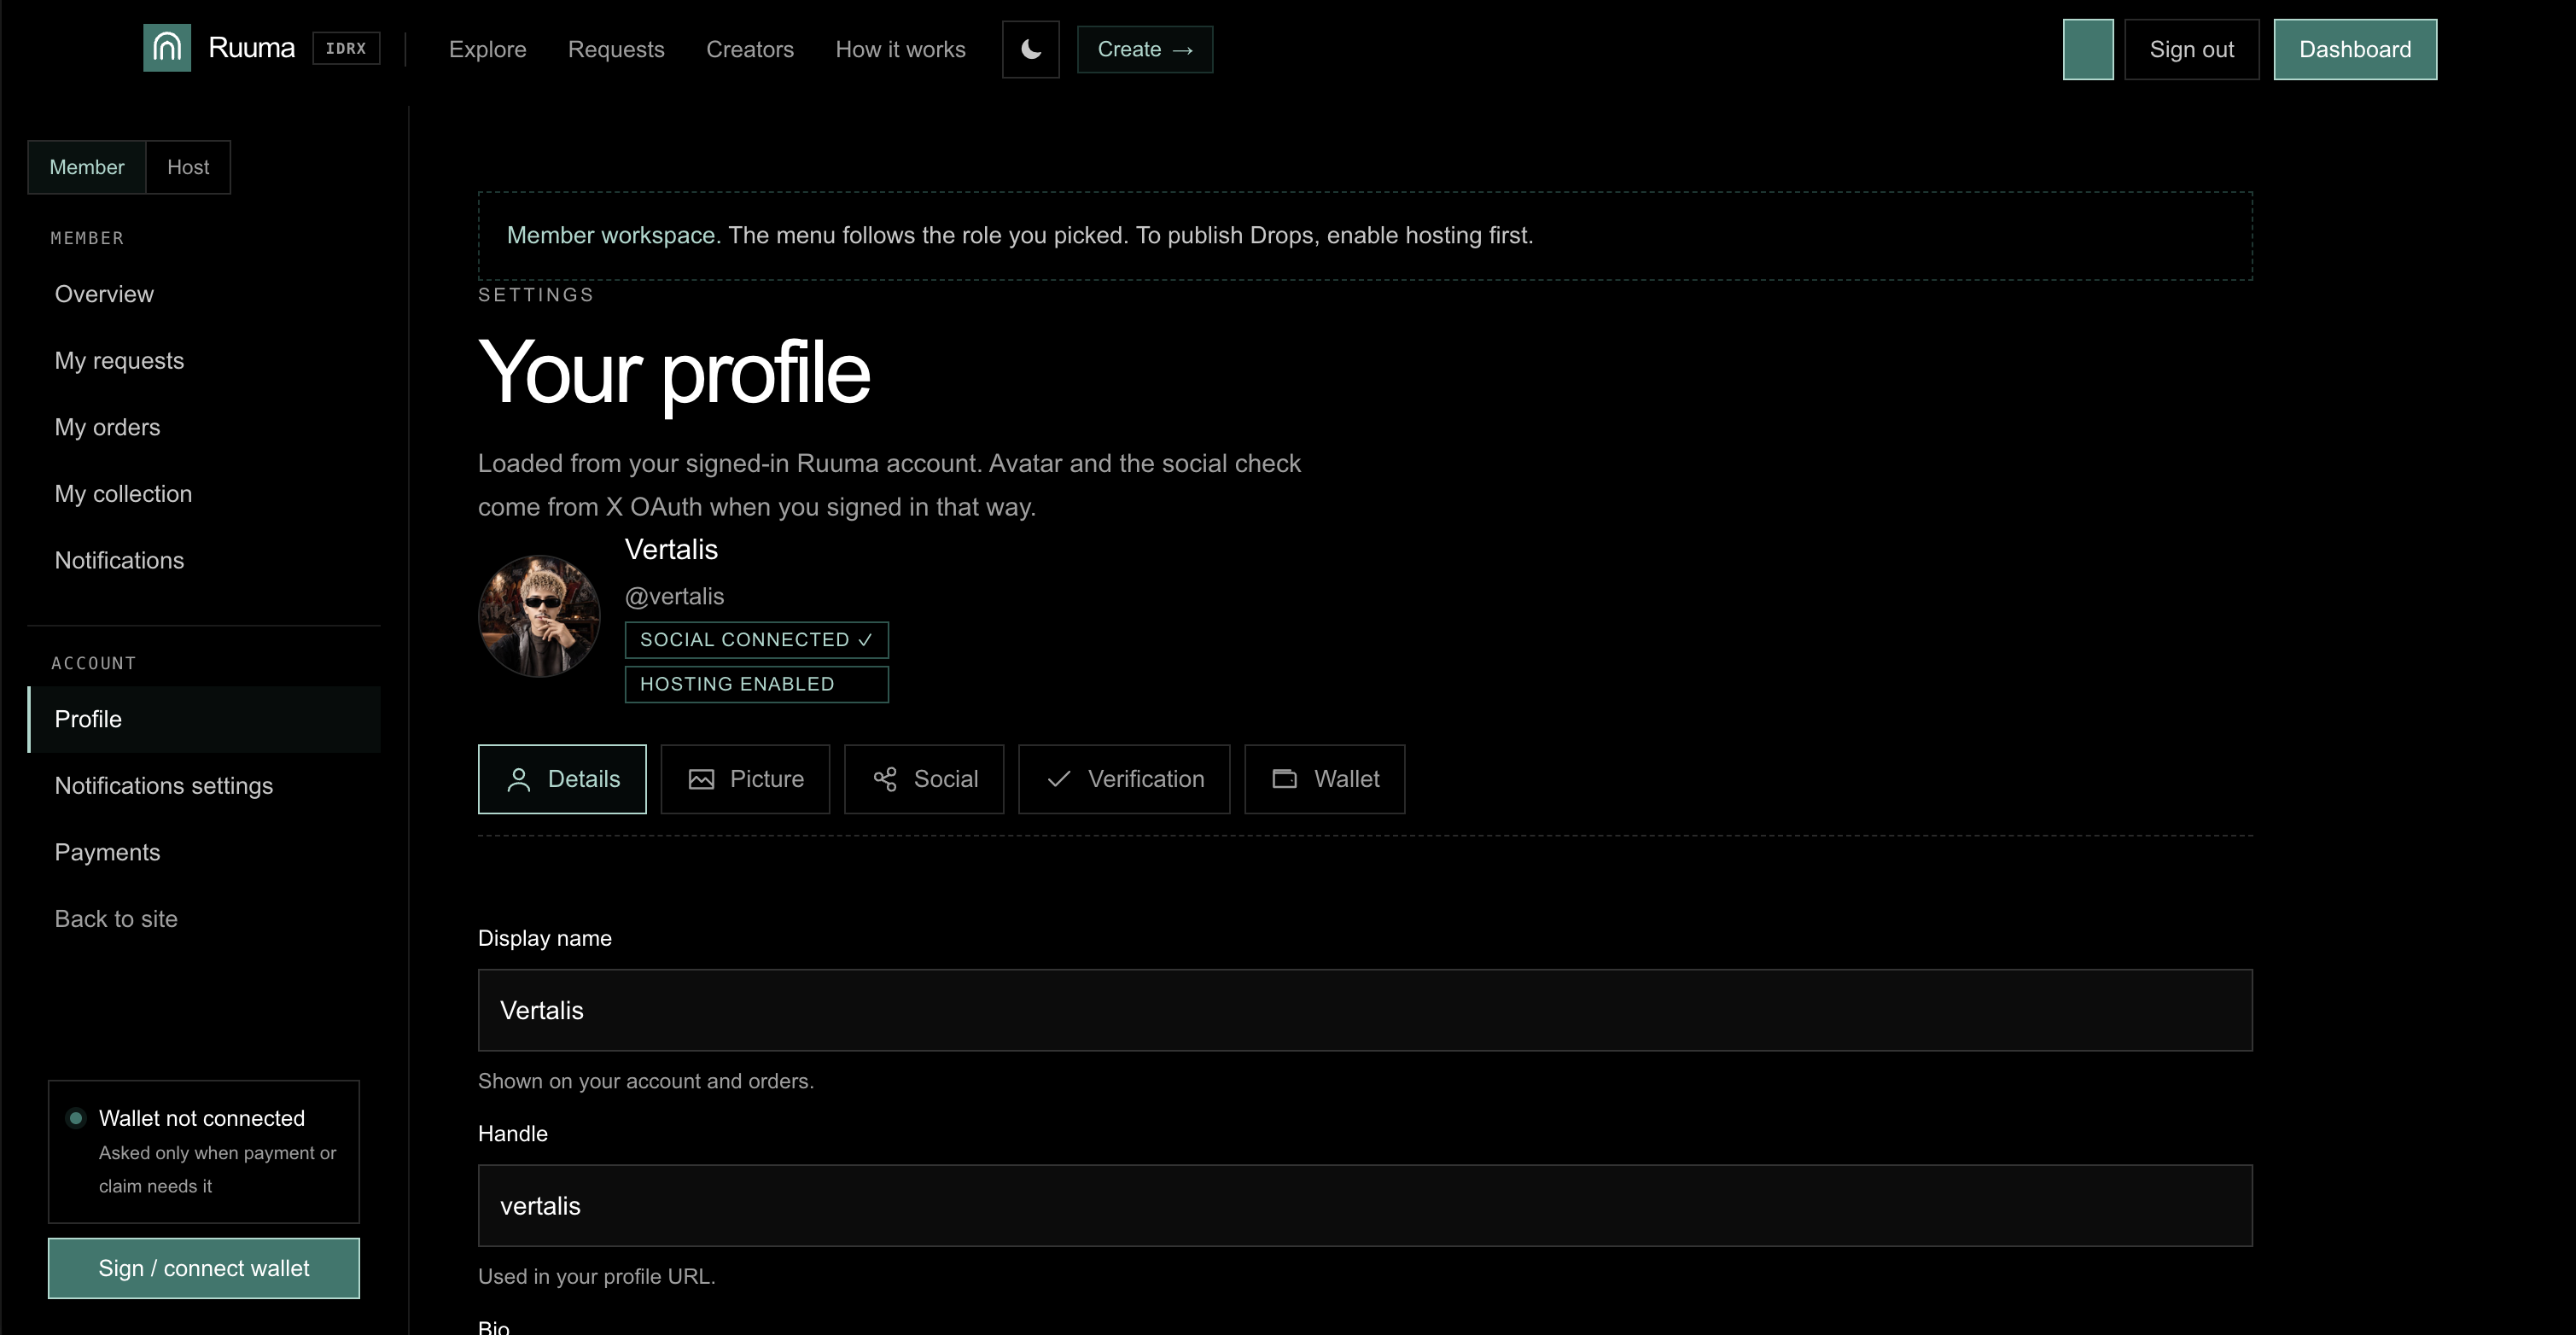This screenshot has height=1335, width=2576.
Task: Click "Member workspace." notice text
Action: 613,235
